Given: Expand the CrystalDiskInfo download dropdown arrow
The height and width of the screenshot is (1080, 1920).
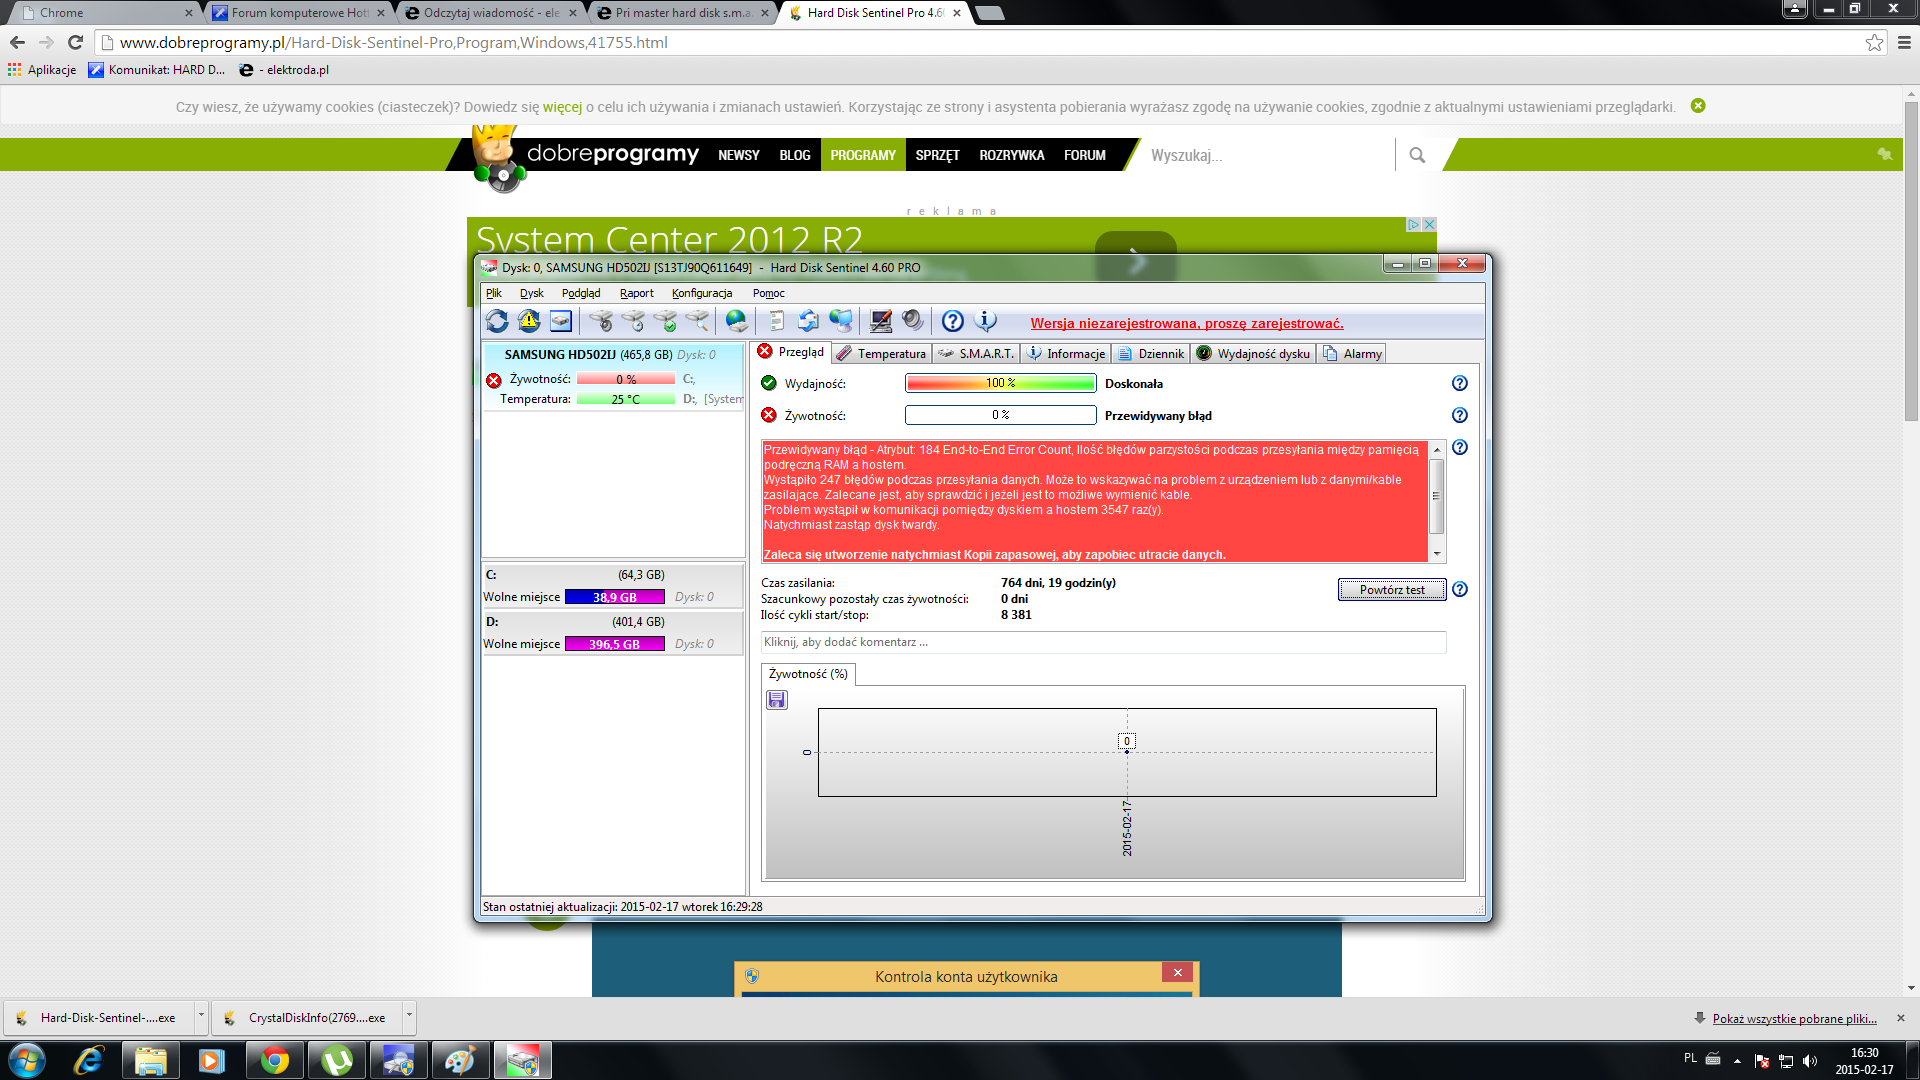Looking at the screenshot, I should pyautogui.click(x=409, y=1017).
